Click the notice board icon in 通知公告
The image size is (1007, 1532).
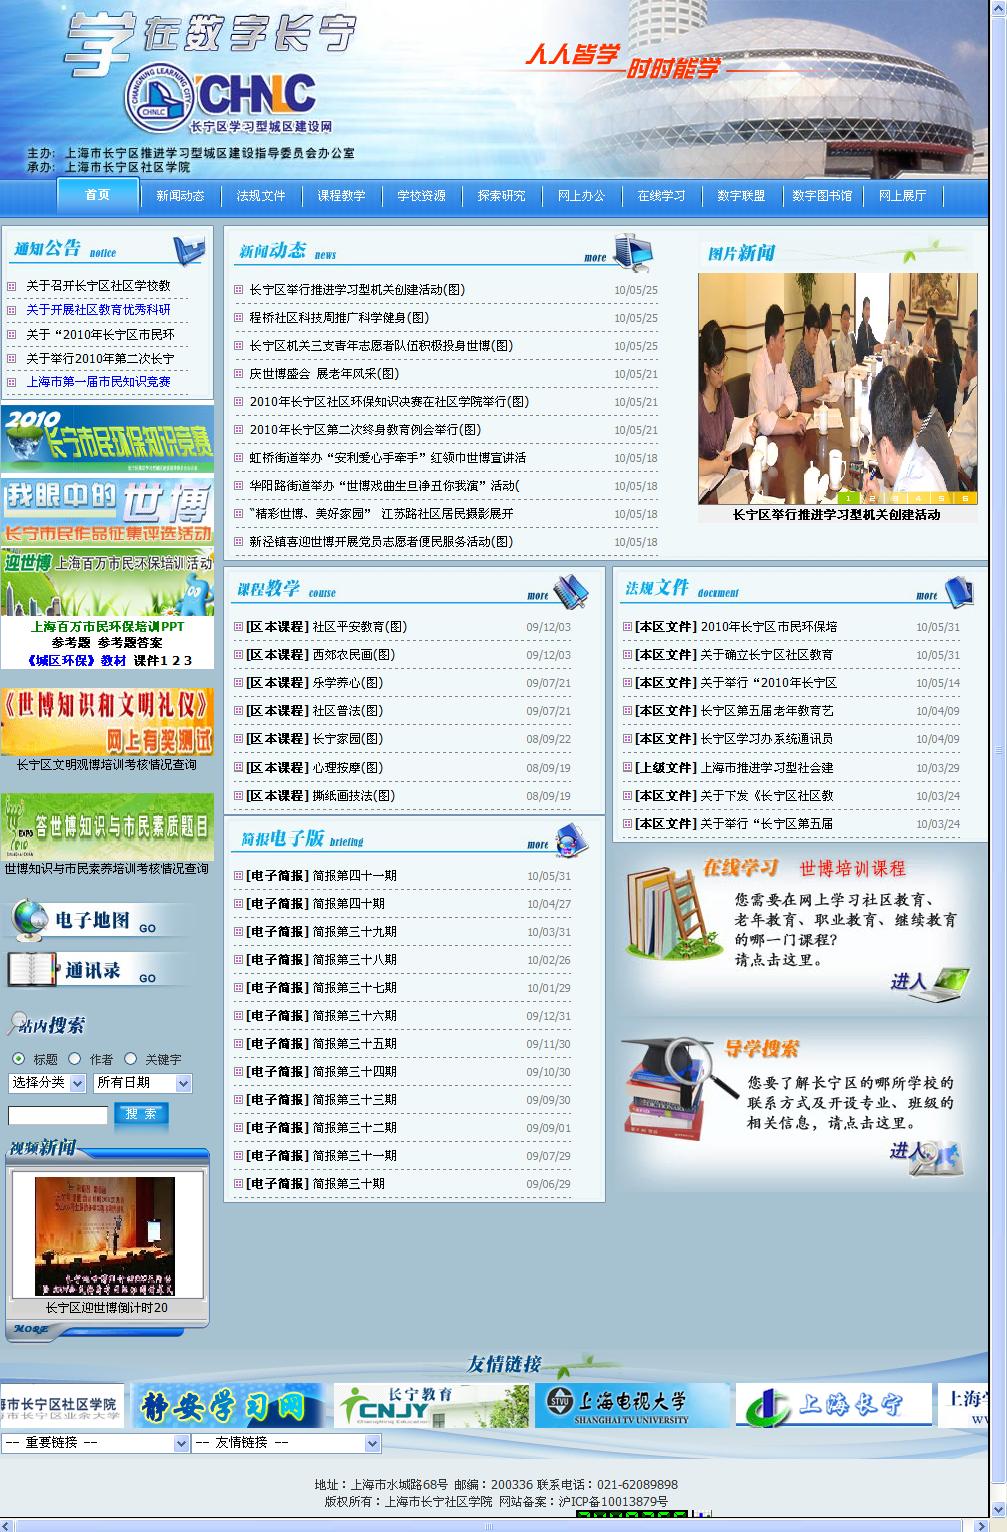click(188, 251)
